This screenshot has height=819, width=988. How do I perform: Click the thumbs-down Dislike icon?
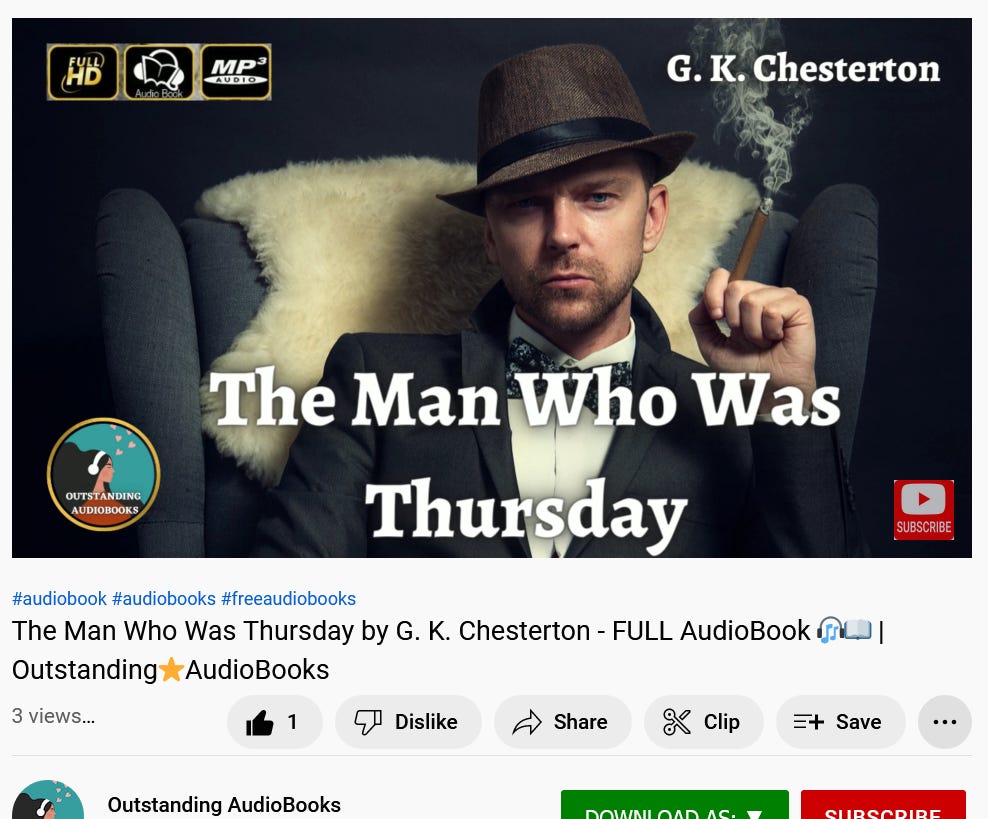(368, 723)
